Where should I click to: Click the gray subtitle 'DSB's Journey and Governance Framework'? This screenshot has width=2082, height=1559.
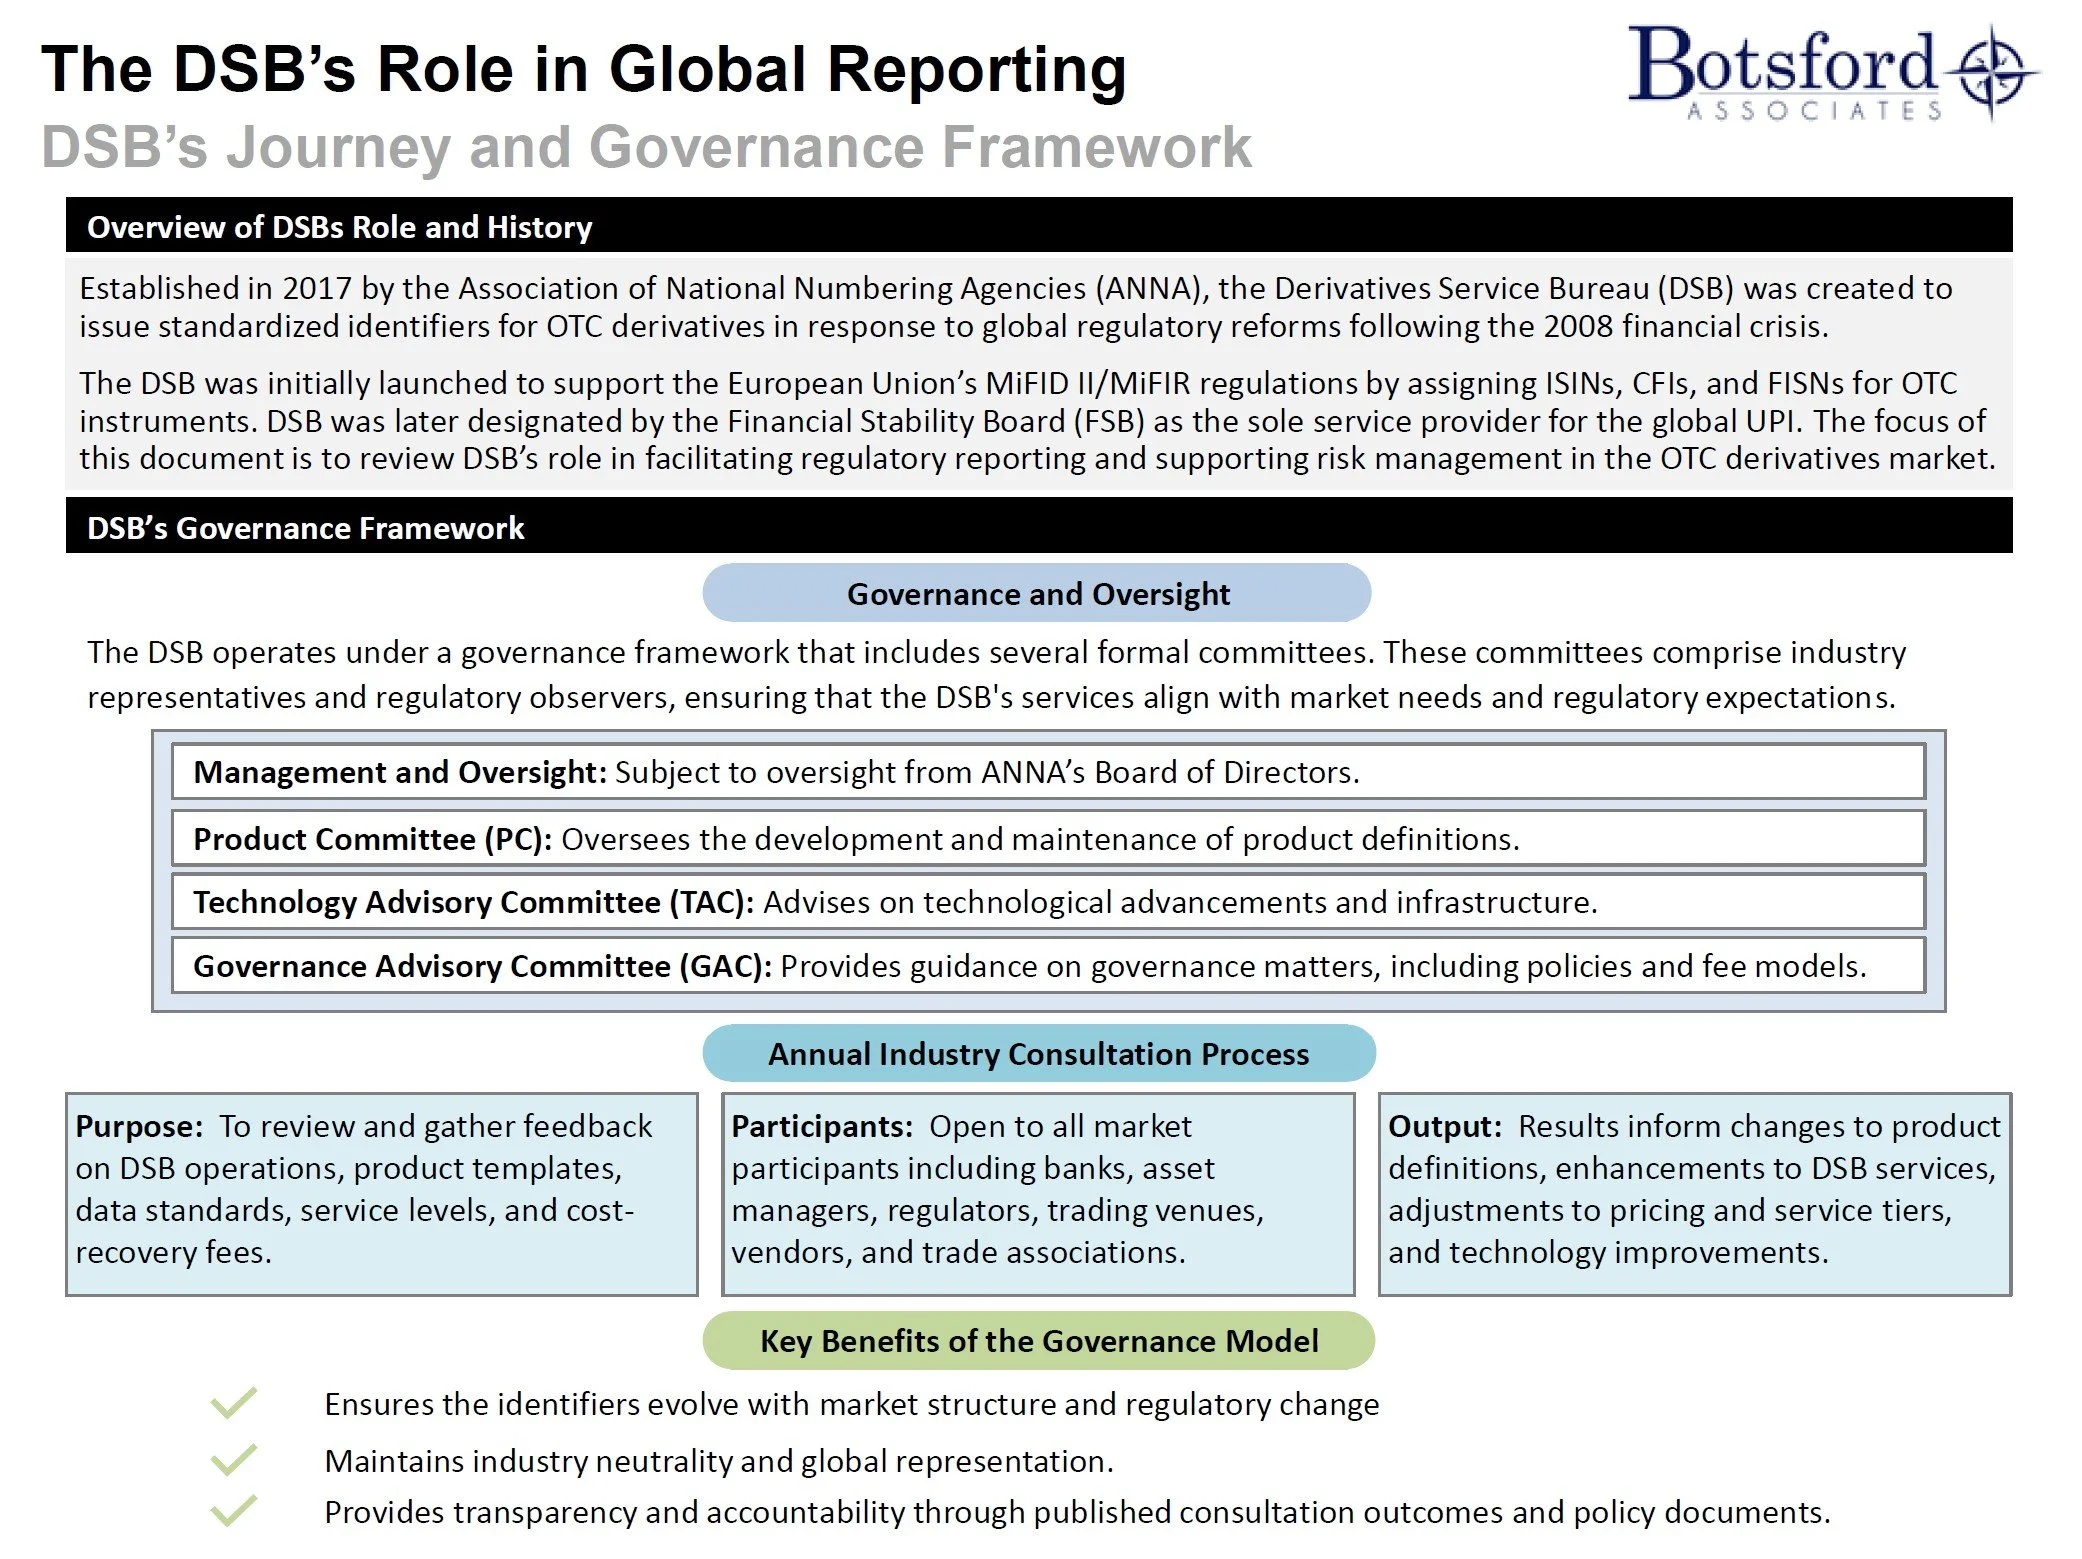coord(645,147)
